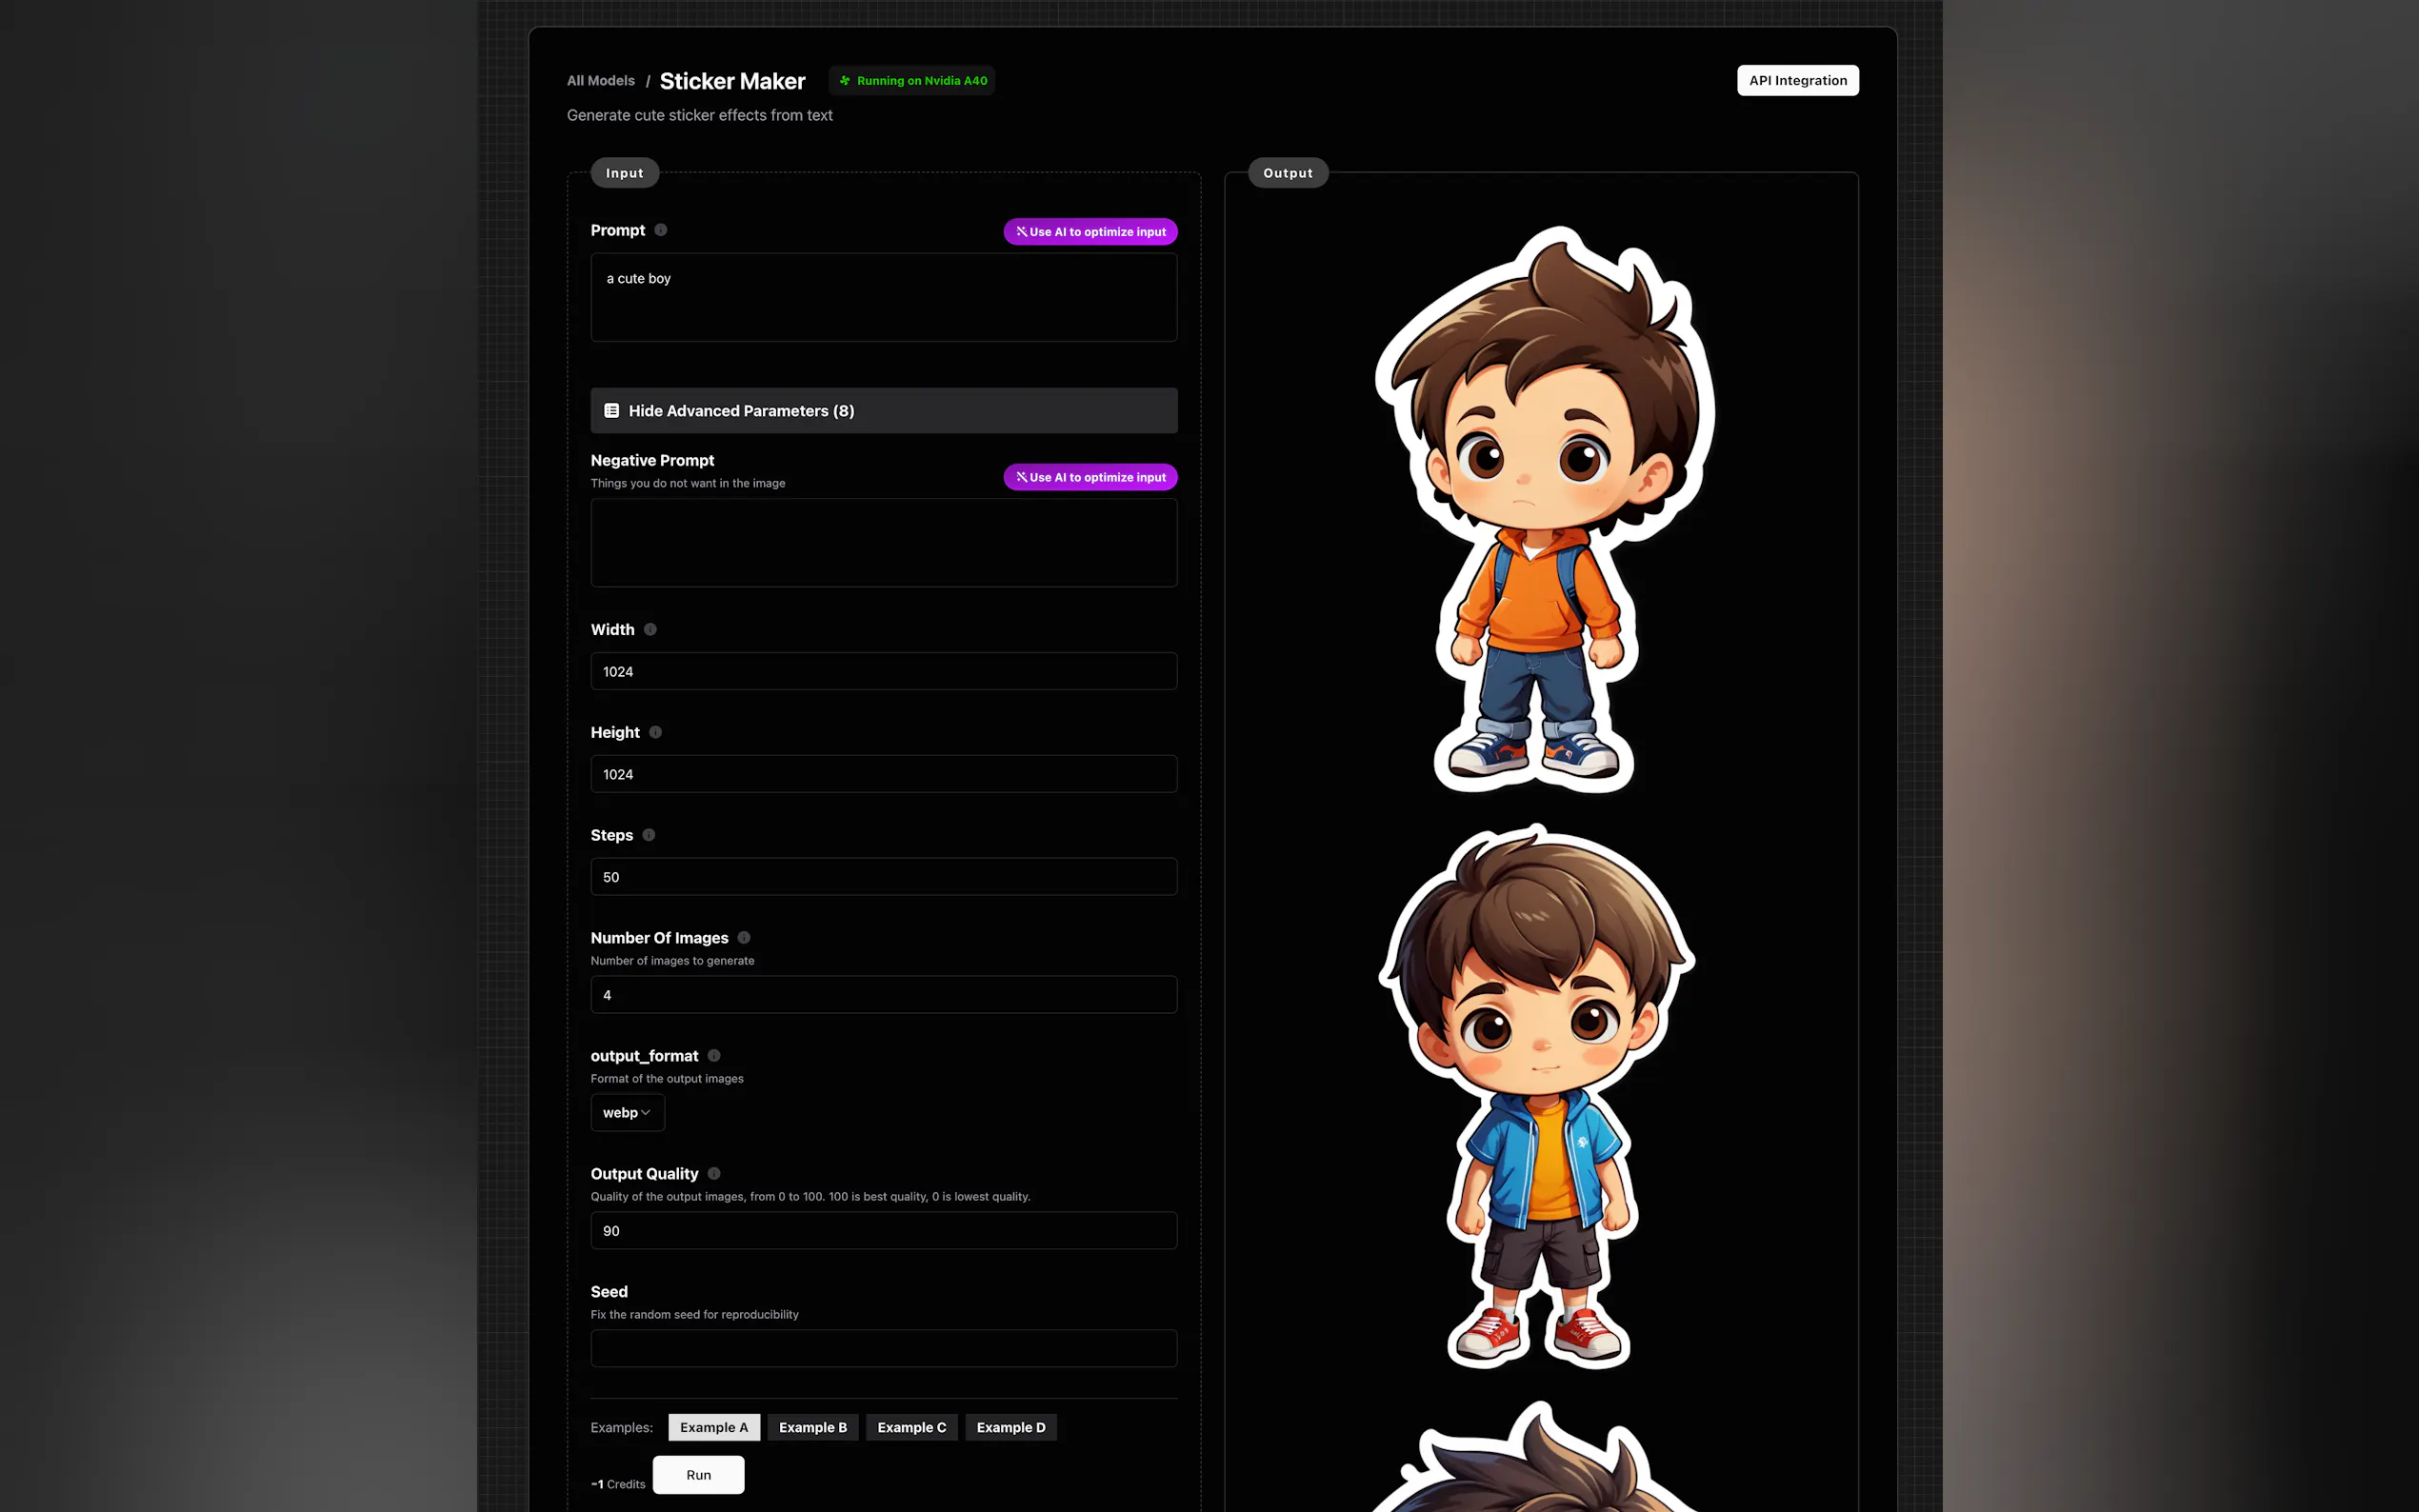Screen dimensions: 2419x1512
Task: Load the Example D preset
Action: pyautogui.click(x=1010, y=1427)
